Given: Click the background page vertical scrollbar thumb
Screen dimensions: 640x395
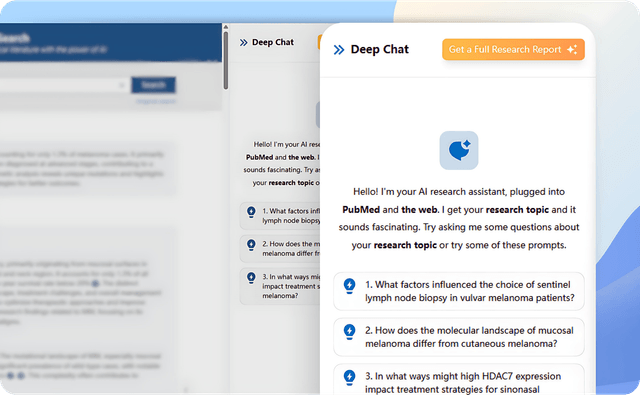Looking at the screenshot, I should click(x=226, y=60).
